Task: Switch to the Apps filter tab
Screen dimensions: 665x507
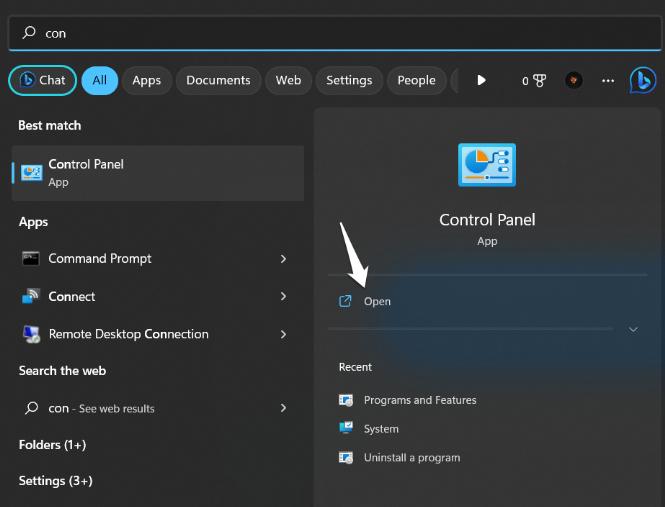Action: point(147,80)
